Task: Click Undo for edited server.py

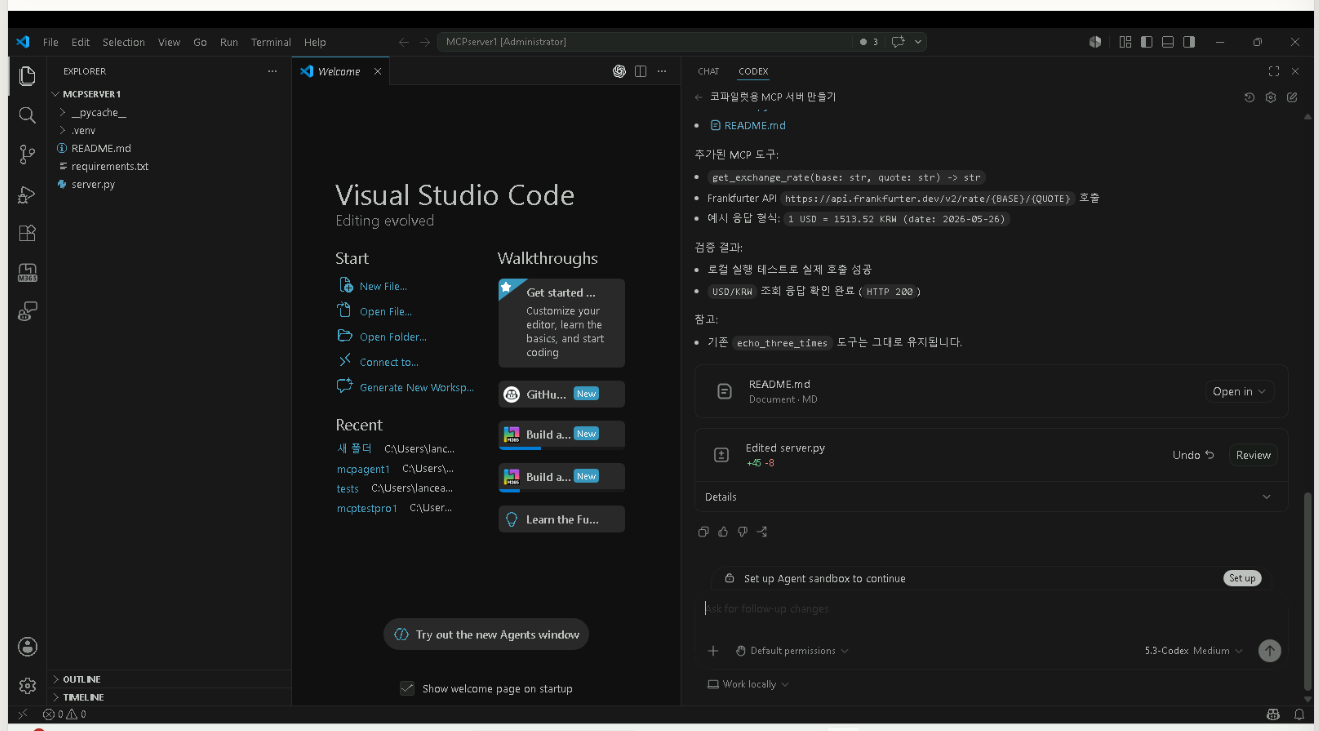Action: 1193,455
